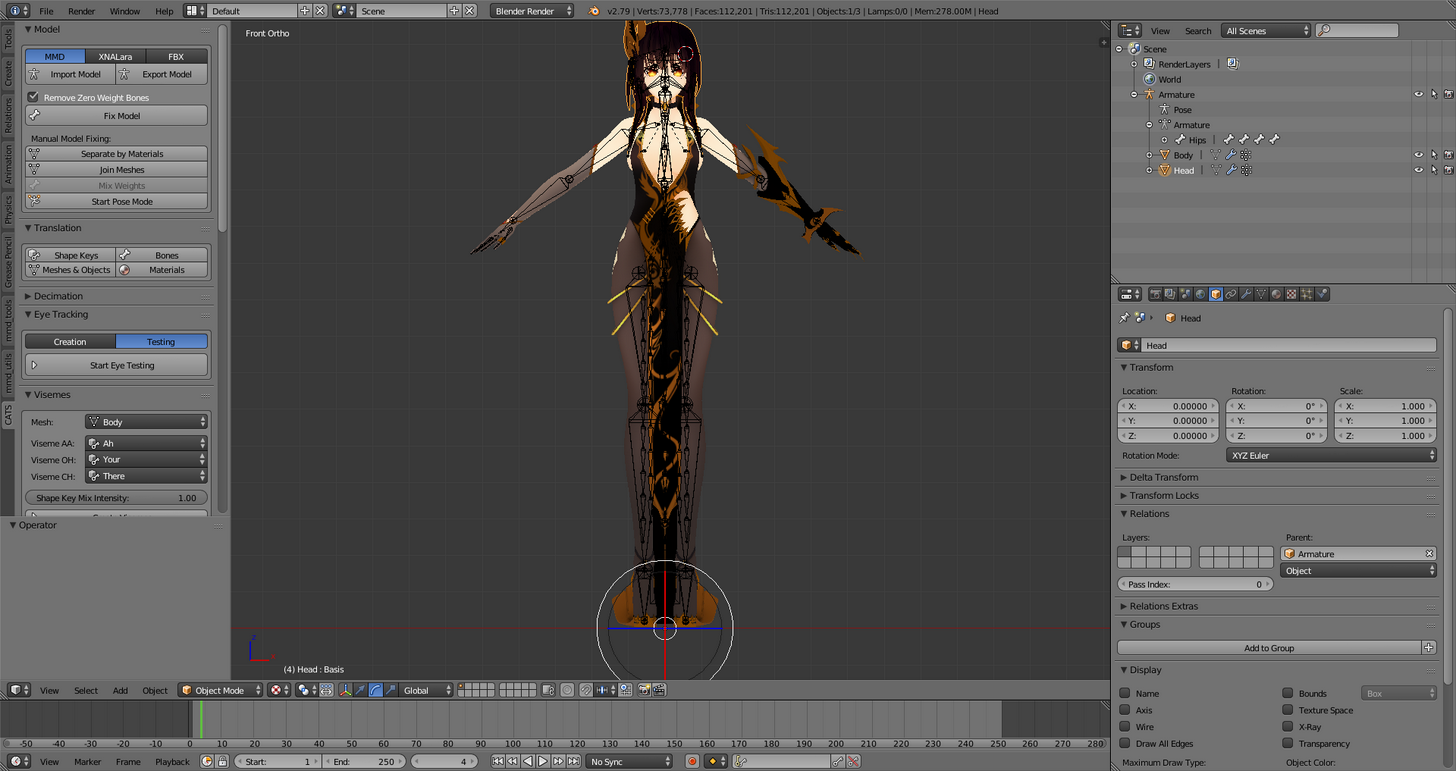Click the Shape Key Mix Intensity slider

point(117,498)
